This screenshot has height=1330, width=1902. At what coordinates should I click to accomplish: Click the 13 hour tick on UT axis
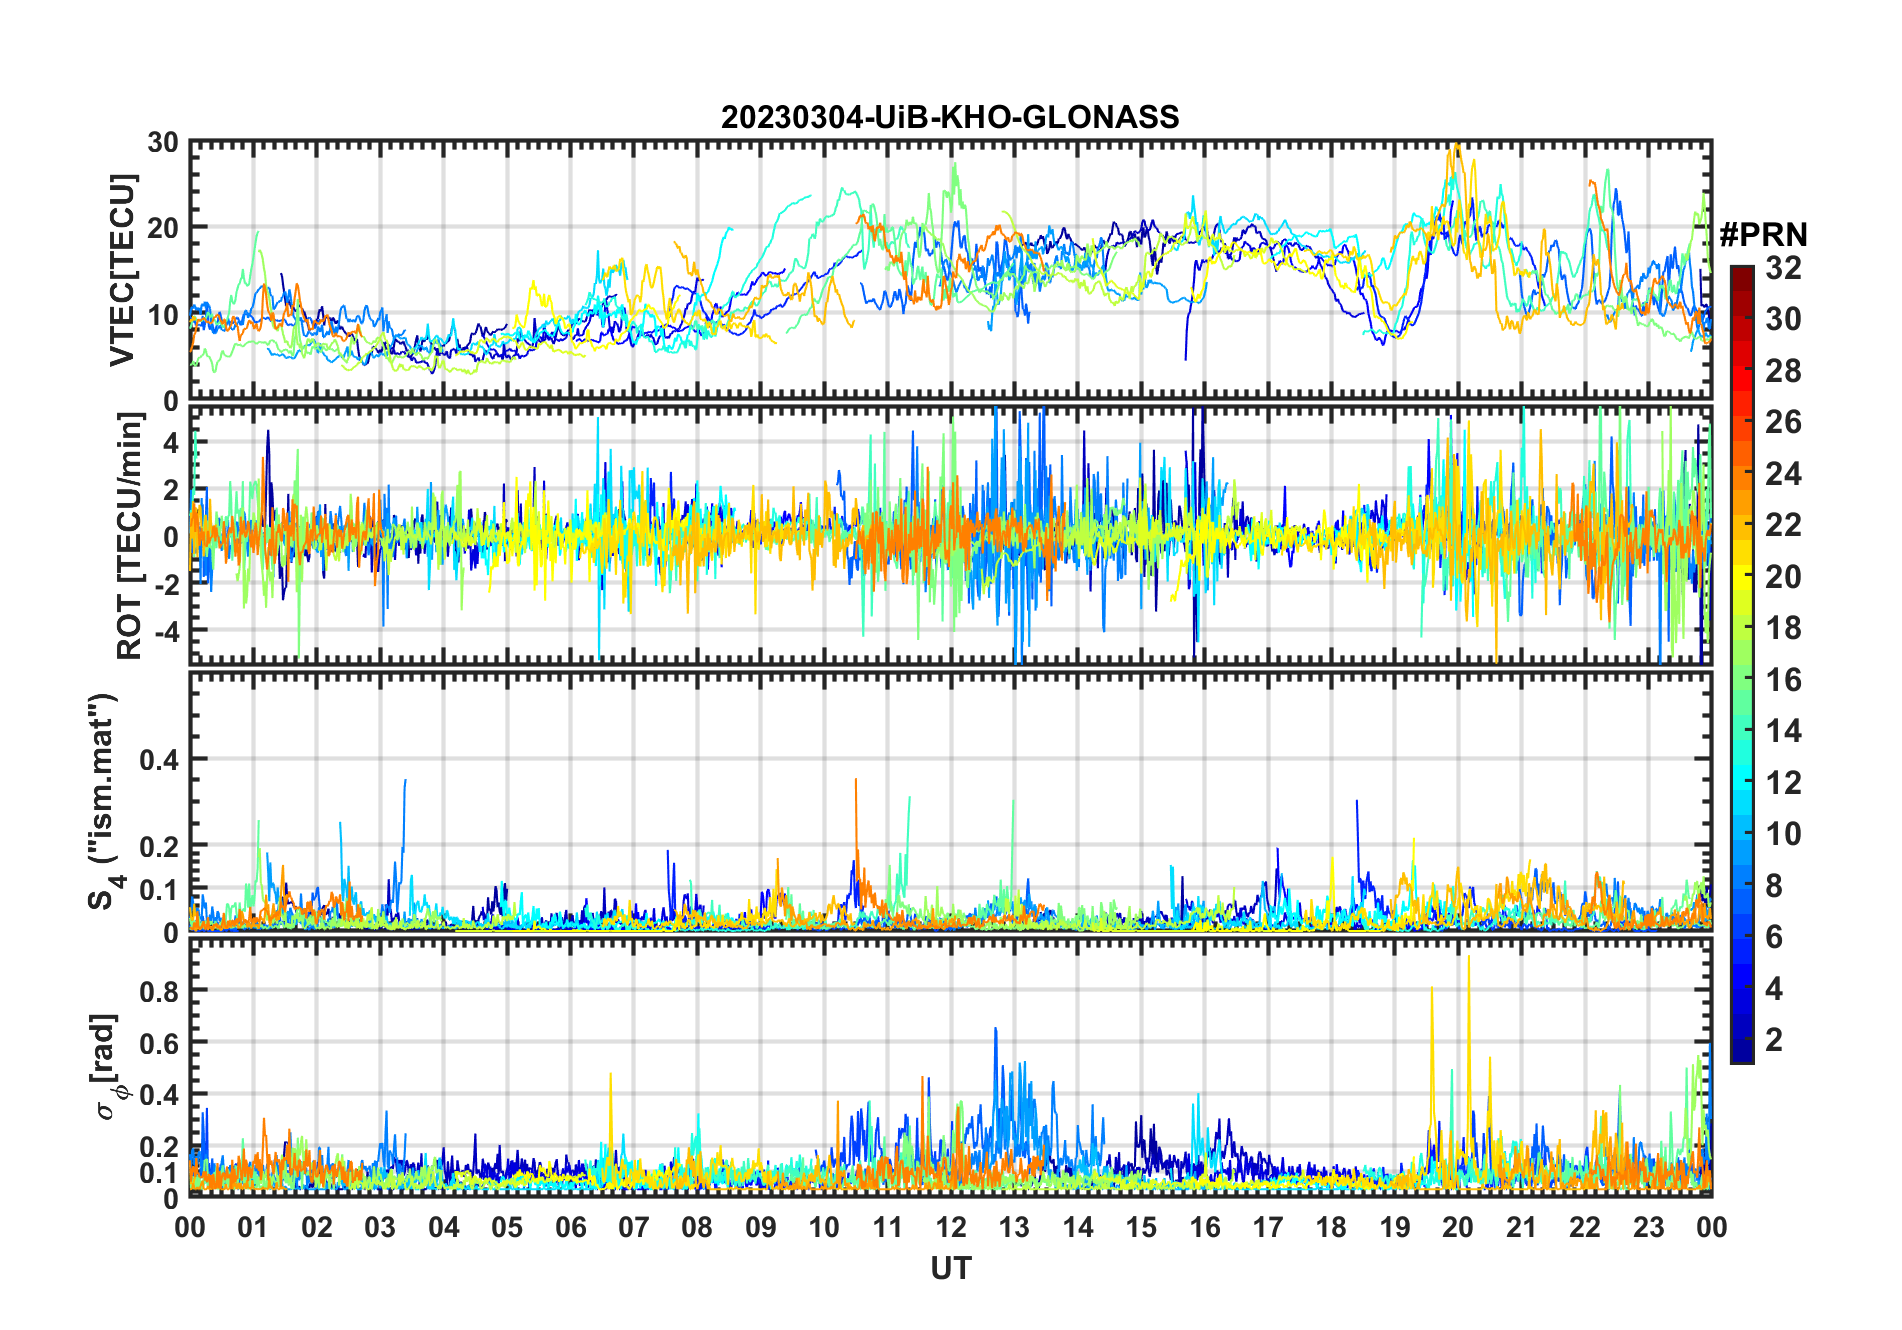(x=1014, y=1227)
